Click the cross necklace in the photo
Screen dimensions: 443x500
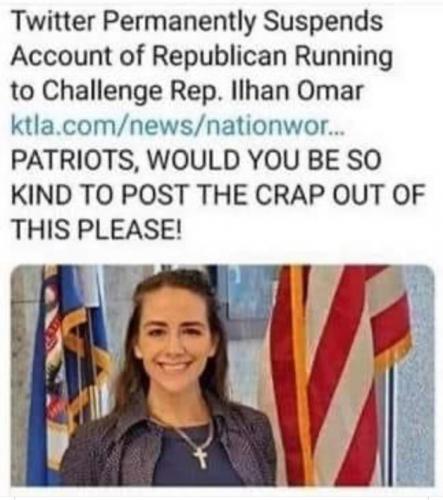tap(201, 457)
